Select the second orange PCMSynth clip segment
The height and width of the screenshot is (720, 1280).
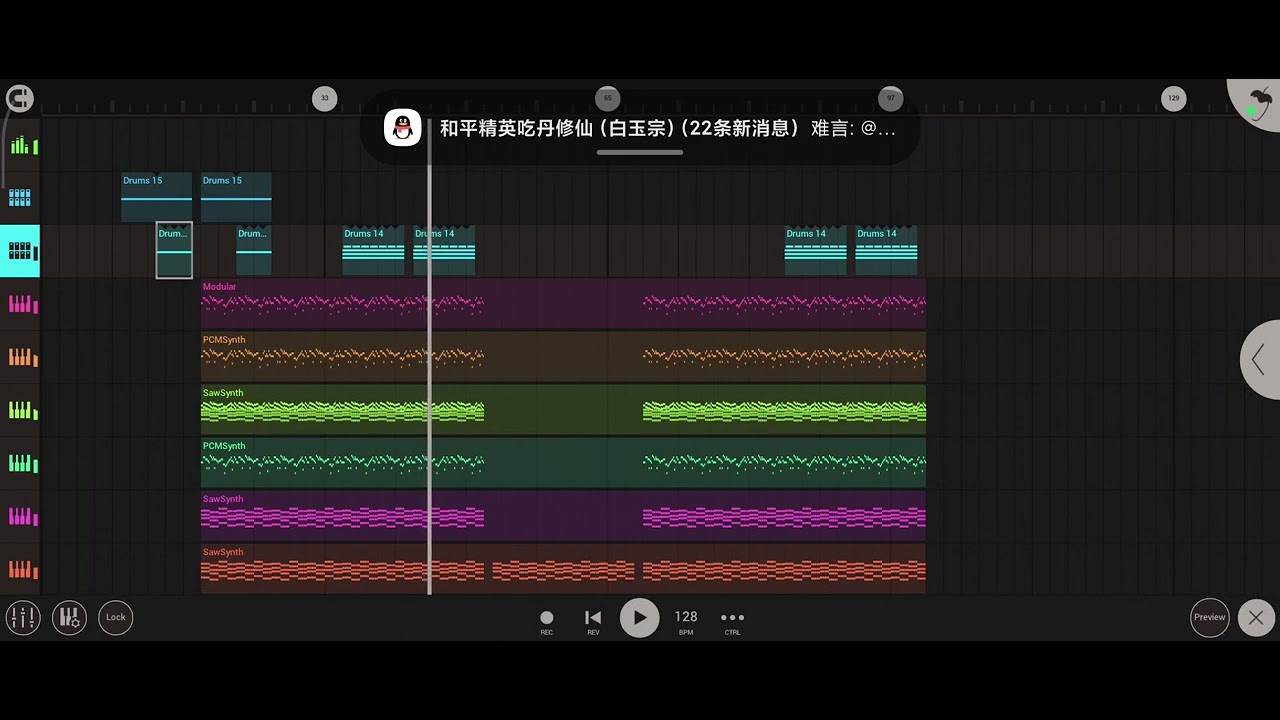point(784,357)
